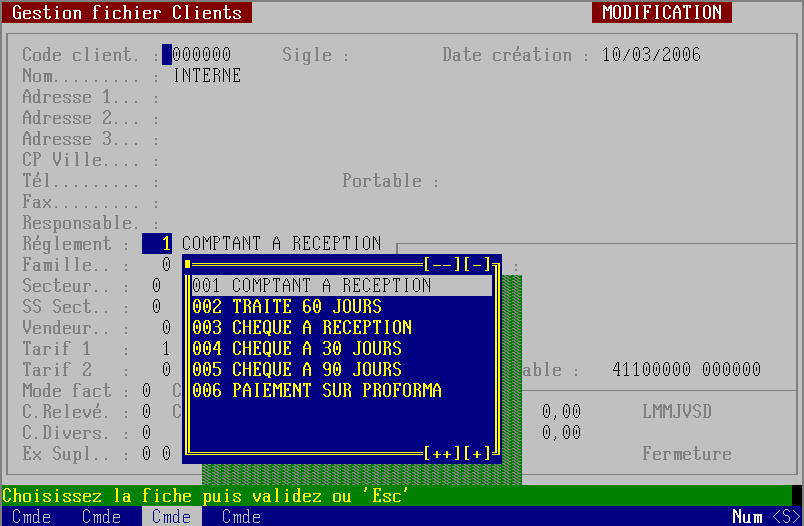Pick 003 CHEQUE A RECEPTION option
The image size is (804, 526).
[301, 328]
